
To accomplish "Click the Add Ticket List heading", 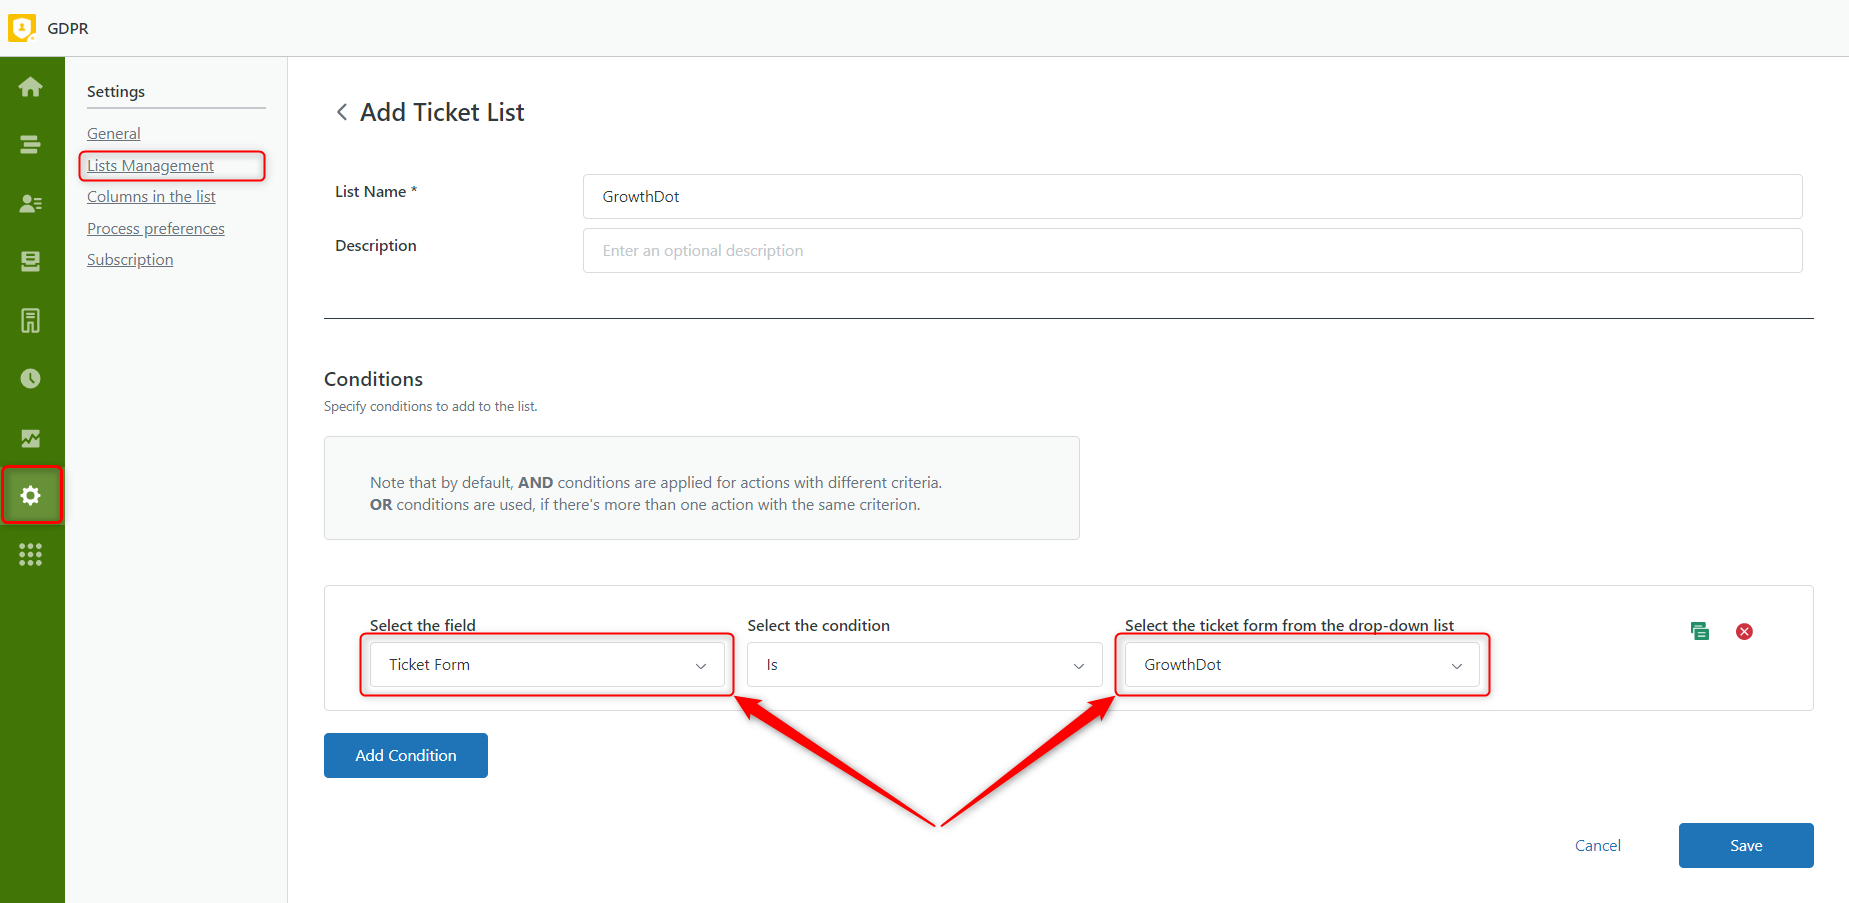I will (x=442, y=112).
